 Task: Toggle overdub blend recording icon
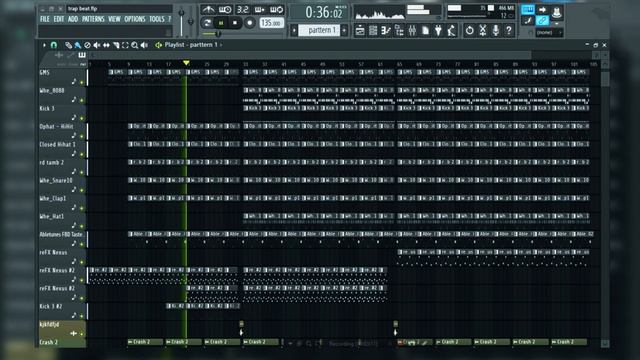[260, 9]
